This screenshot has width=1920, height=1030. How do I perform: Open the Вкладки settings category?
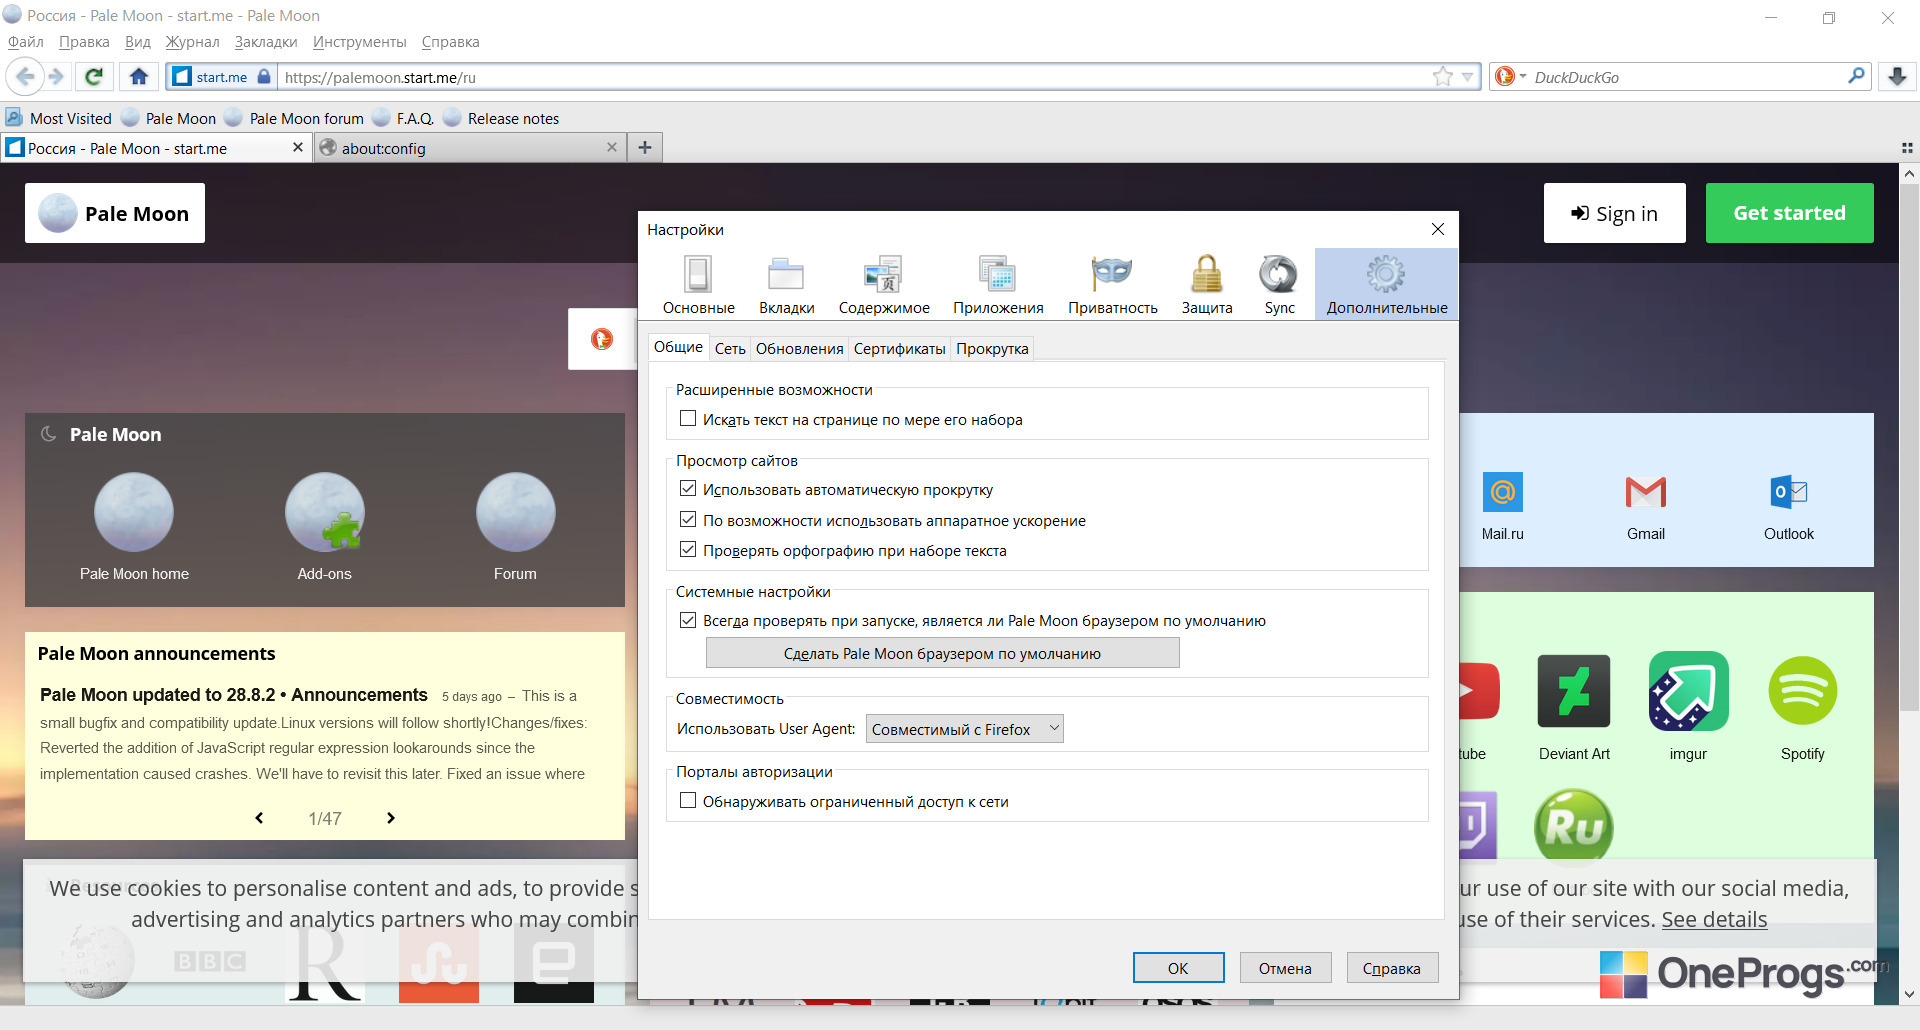(786, 284)
